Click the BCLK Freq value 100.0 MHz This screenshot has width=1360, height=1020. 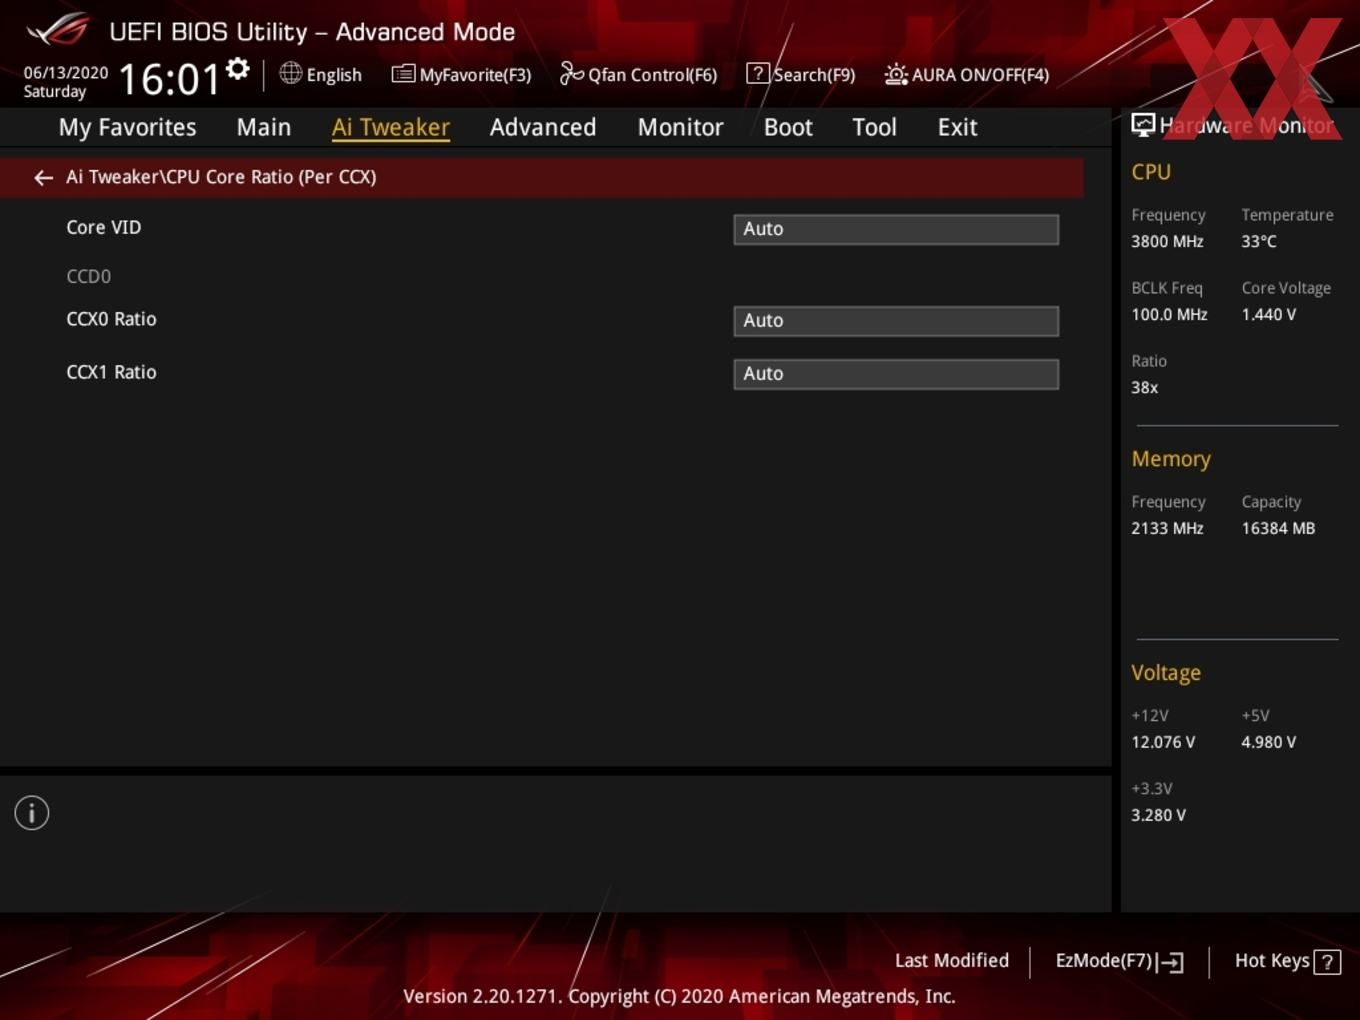tap(1169, 315)
